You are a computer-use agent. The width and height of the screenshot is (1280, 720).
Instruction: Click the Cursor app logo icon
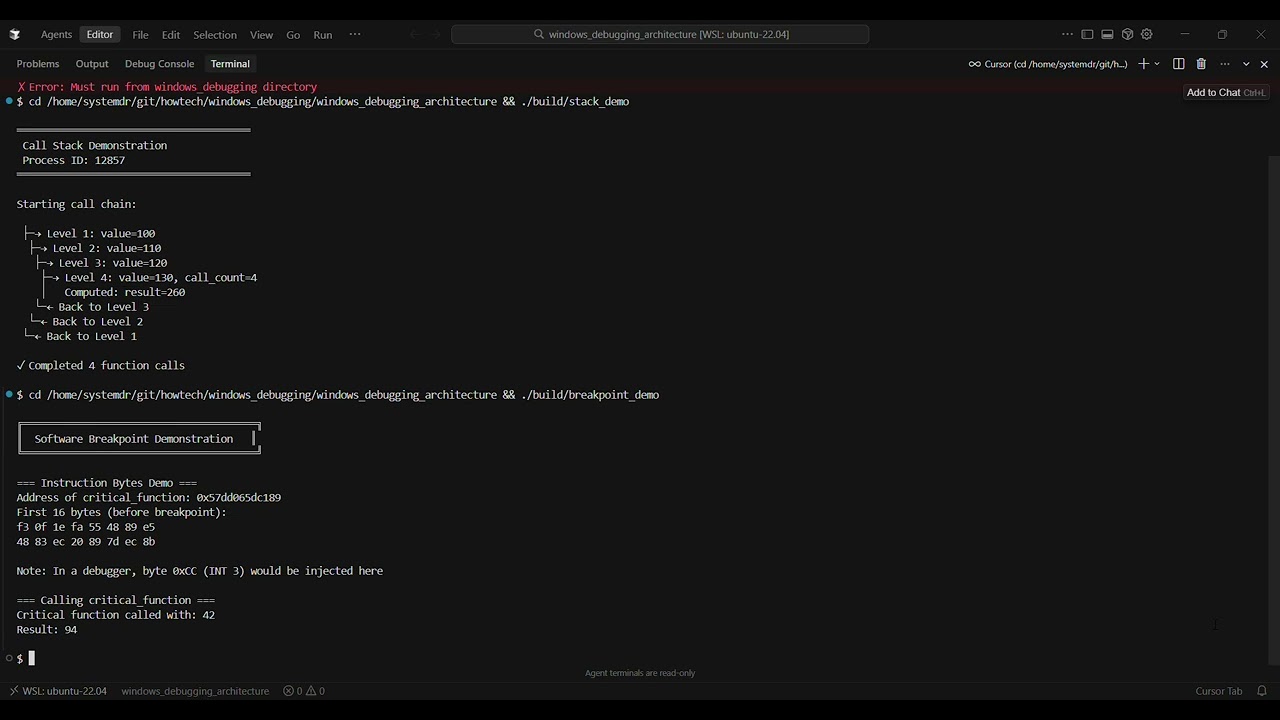pos(14,34)
